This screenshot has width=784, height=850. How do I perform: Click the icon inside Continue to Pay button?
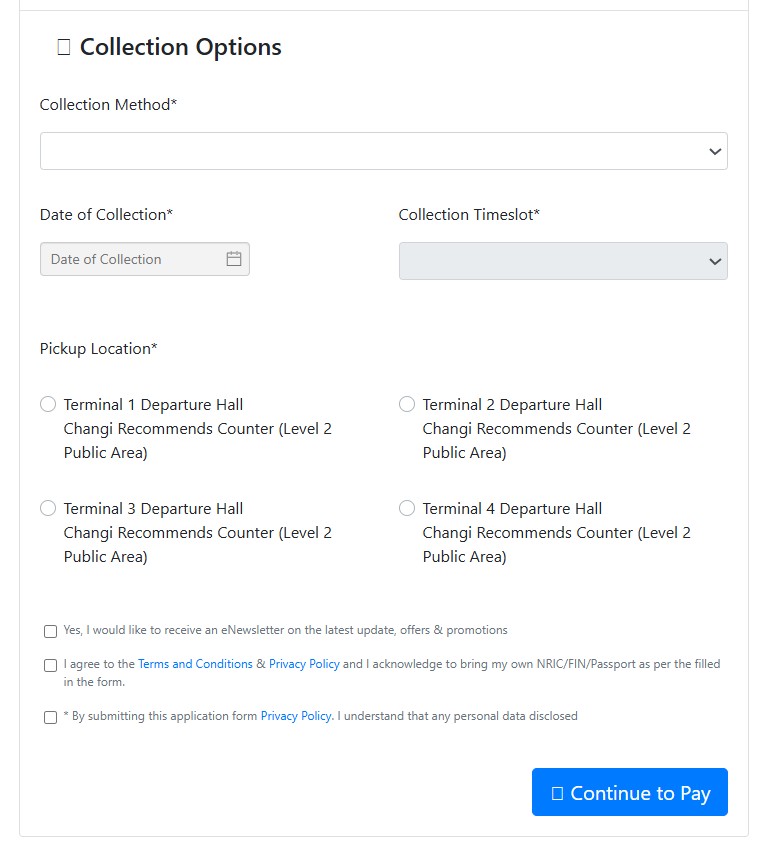coord(557,794)
